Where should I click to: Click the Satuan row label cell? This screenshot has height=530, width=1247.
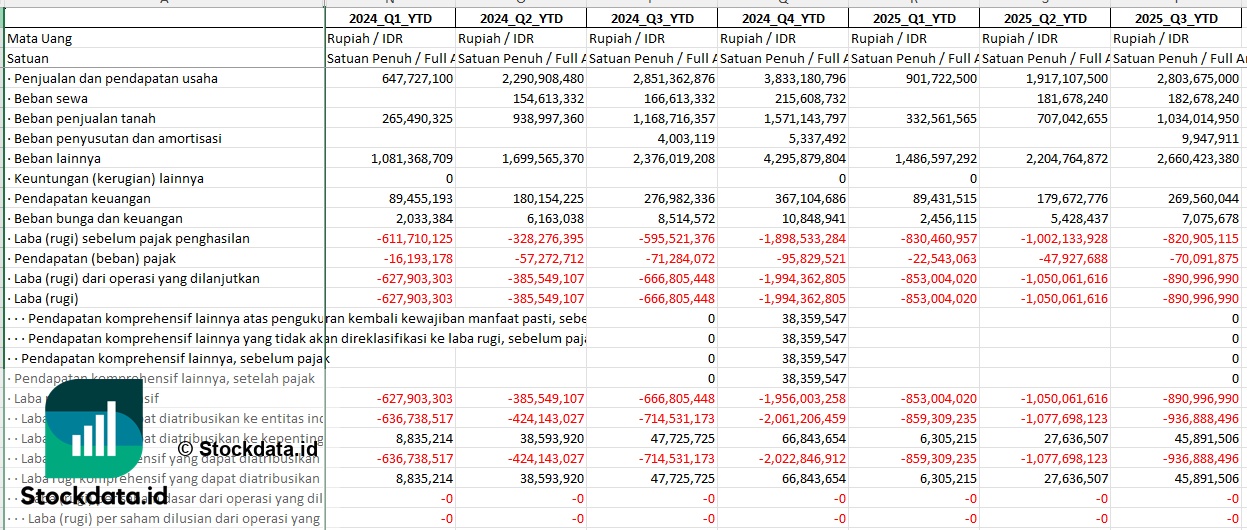point(28,59)
